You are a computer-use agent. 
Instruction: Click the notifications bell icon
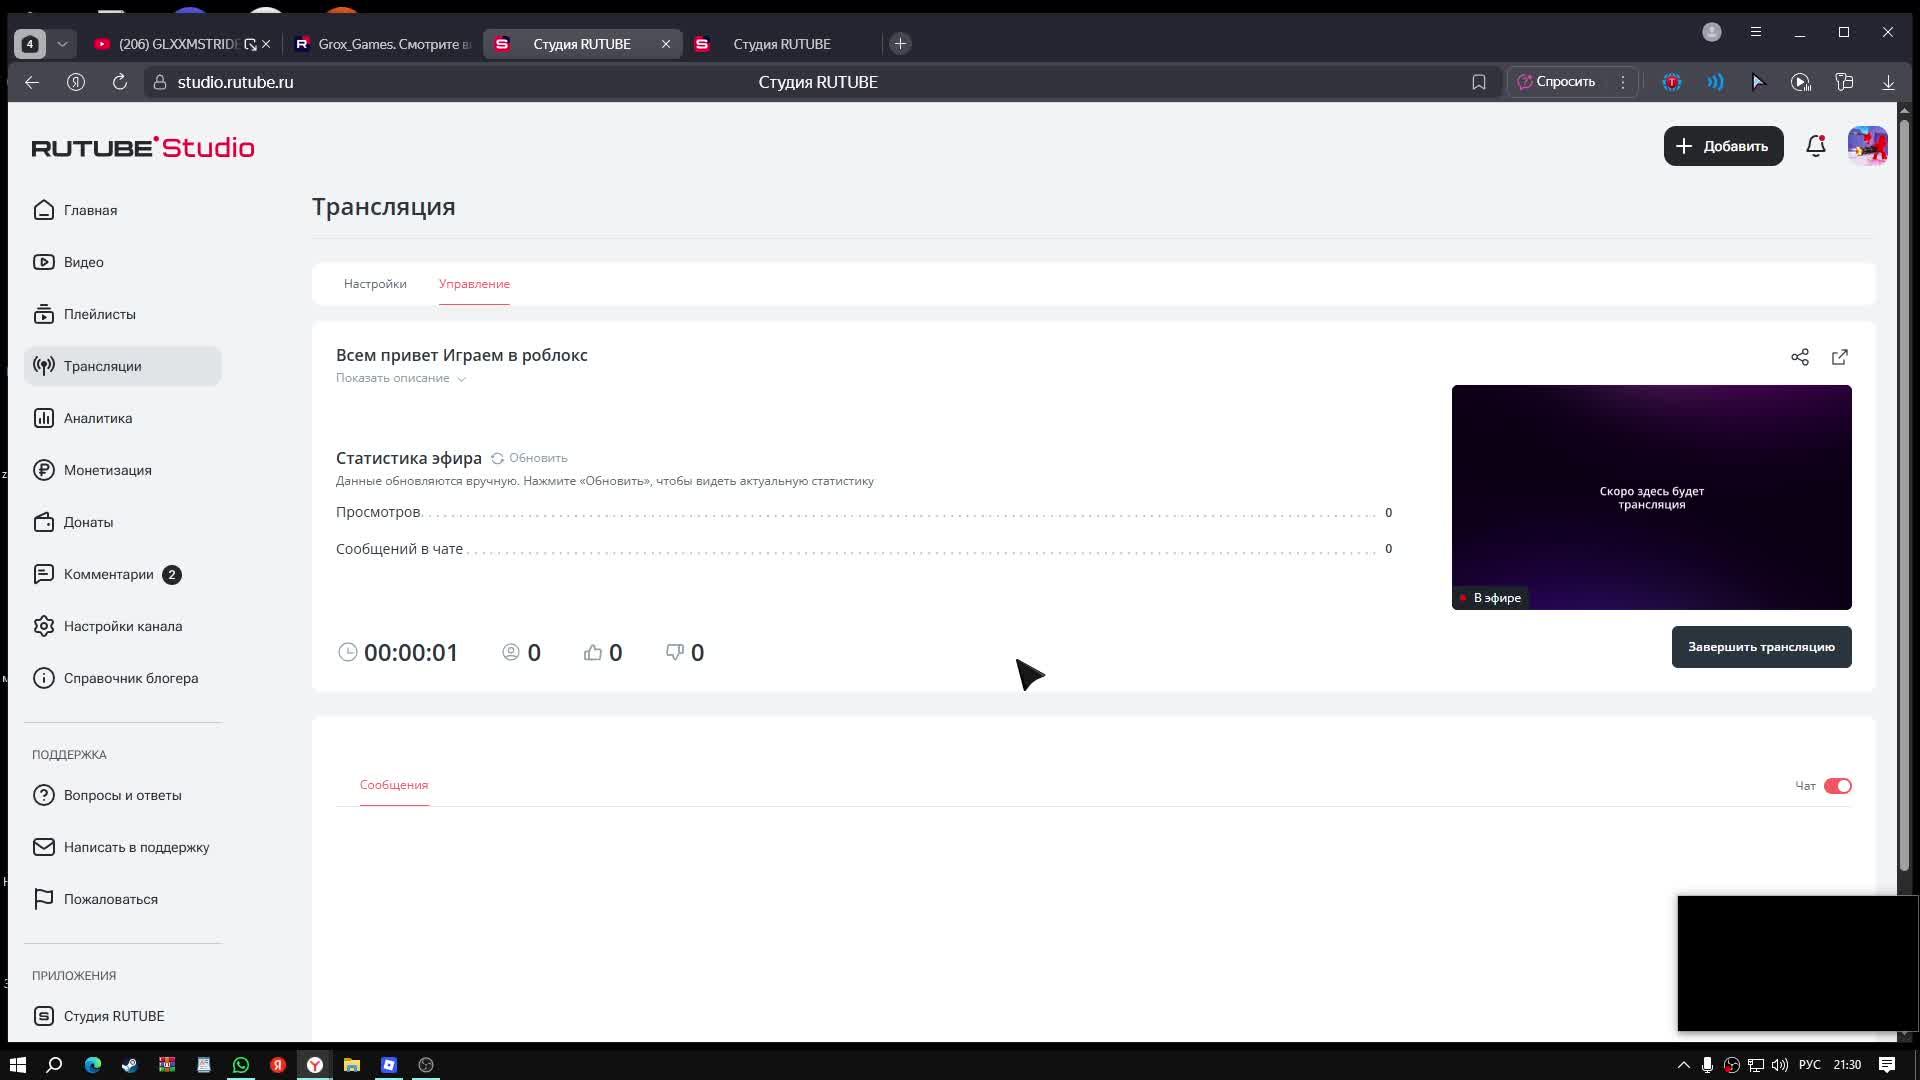(x=1816, y=146)
